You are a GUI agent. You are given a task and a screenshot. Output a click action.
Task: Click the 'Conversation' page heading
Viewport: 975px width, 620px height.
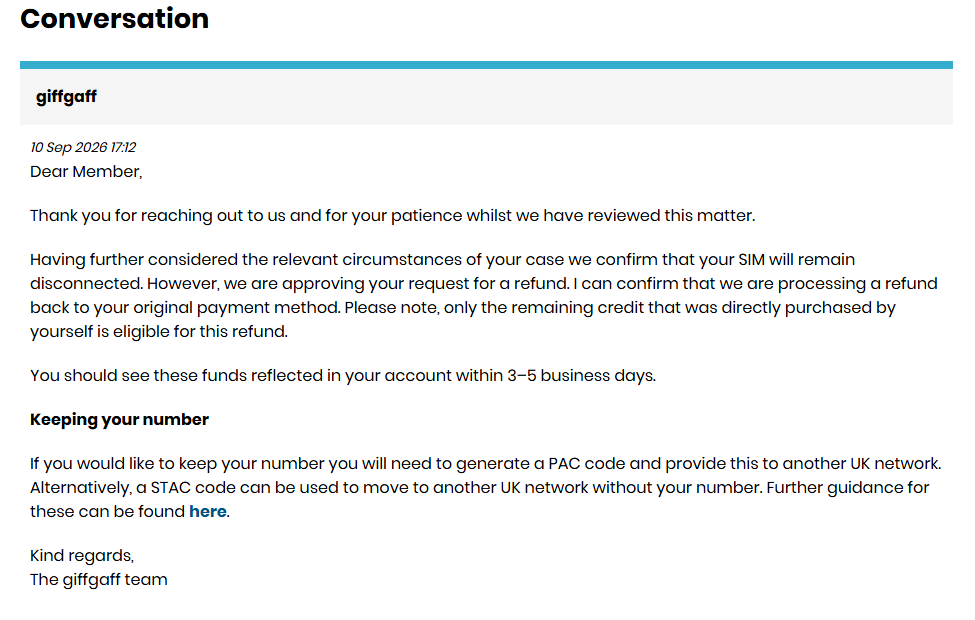click(x=114, y=19)
